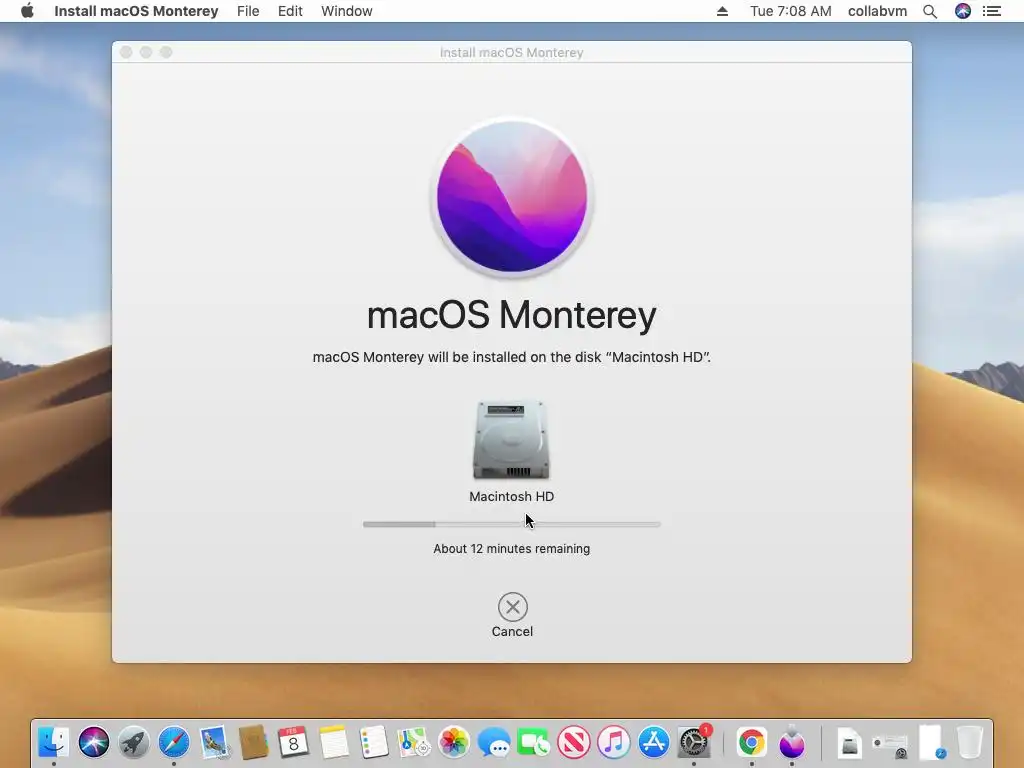Click the clock showing Tue 7:08 AM
Screen dimensions: 1024x768
(x=791, y=11)
